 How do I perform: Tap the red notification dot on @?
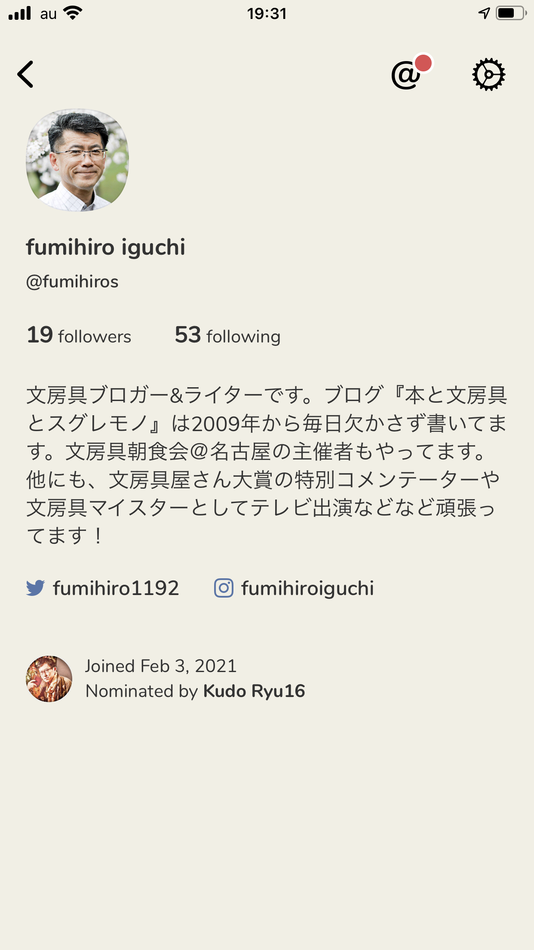pyautogui.click(x=423, y=63)
